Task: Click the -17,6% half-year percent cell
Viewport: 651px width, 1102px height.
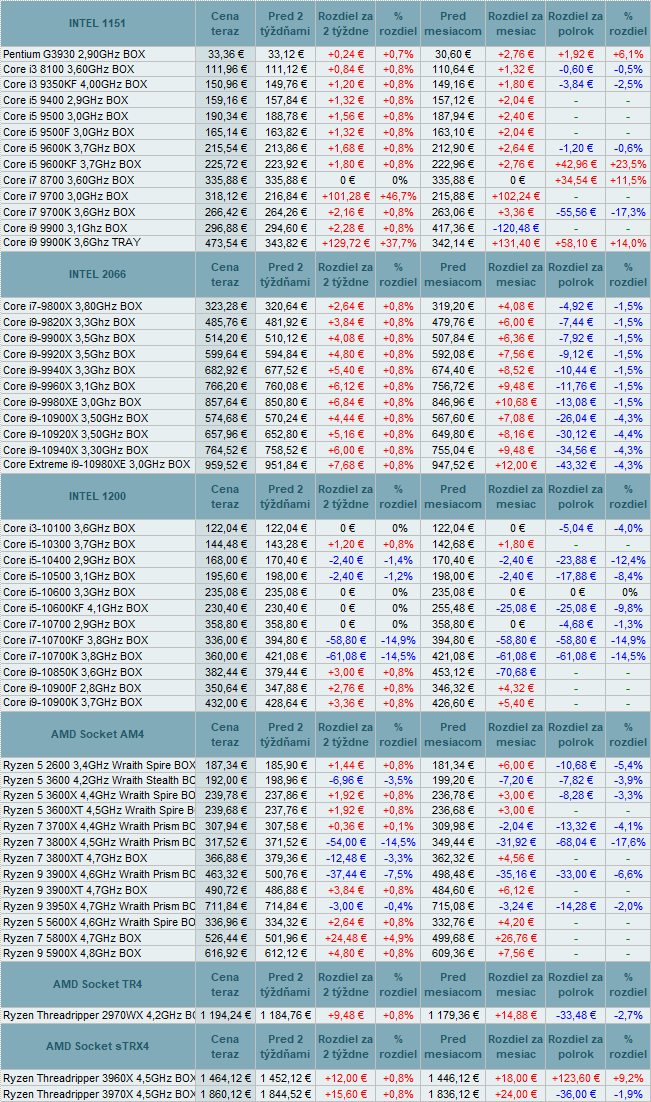Action: 628,842
